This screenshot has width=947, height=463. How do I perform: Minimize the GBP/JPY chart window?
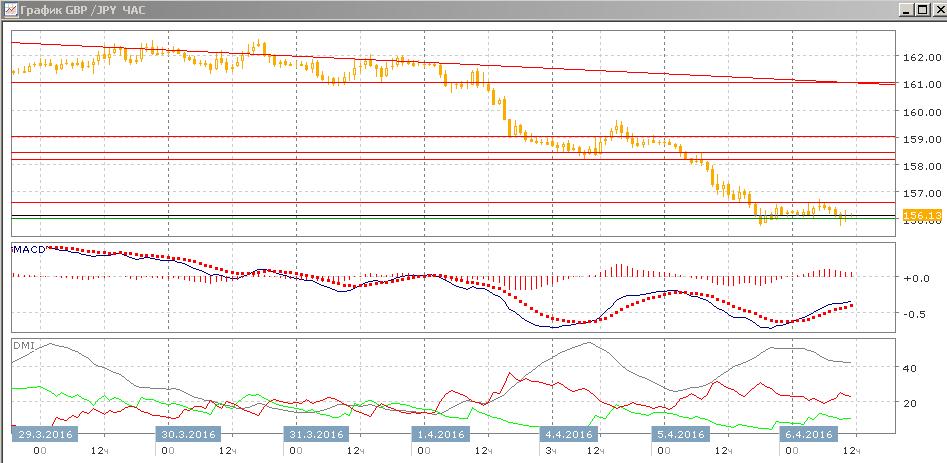907,10
